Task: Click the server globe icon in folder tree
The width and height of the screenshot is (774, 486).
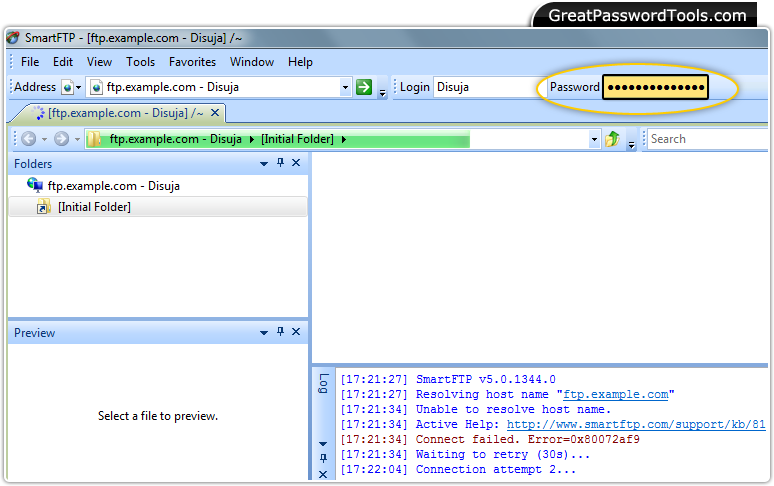Action: click(35, 186)
